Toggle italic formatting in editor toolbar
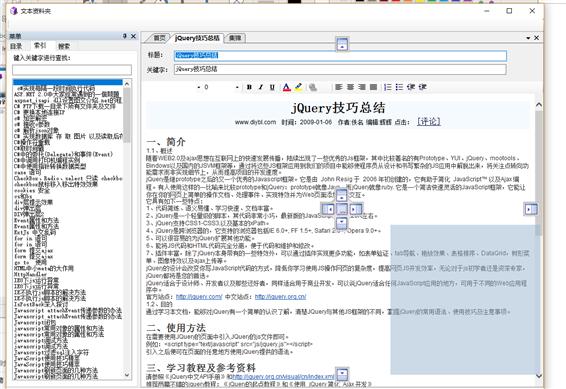566x389 pixels. (x=261, y=87)
